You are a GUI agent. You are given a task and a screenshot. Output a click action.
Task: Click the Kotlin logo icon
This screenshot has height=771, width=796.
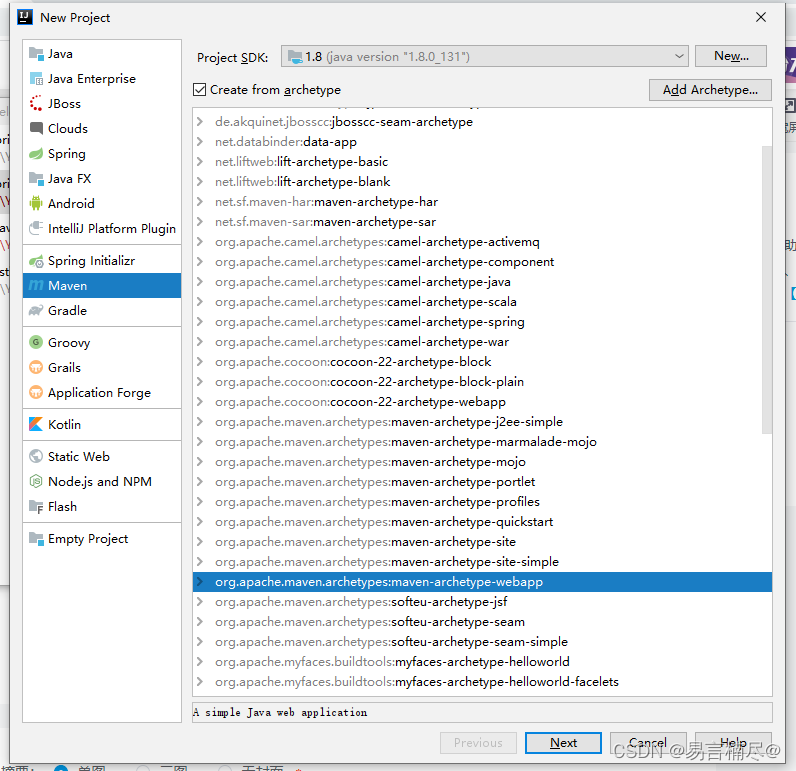(36, 424)
